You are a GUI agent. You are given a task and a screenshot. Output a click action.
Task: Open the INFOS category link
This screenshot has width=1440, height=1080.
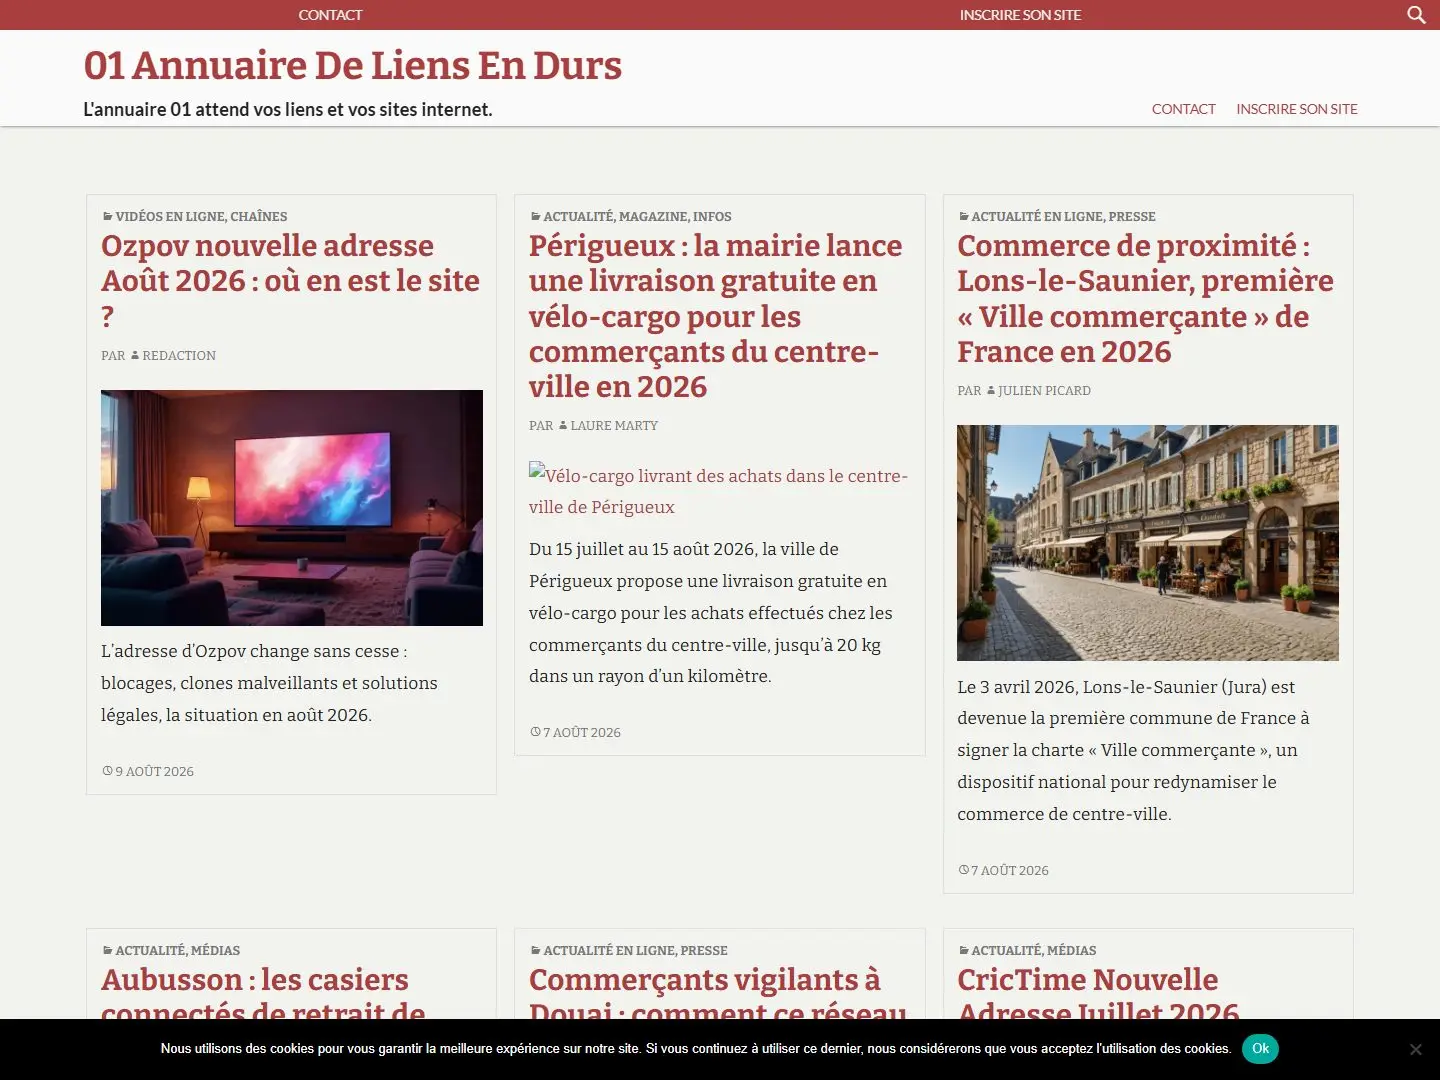[x=712, y=216]
